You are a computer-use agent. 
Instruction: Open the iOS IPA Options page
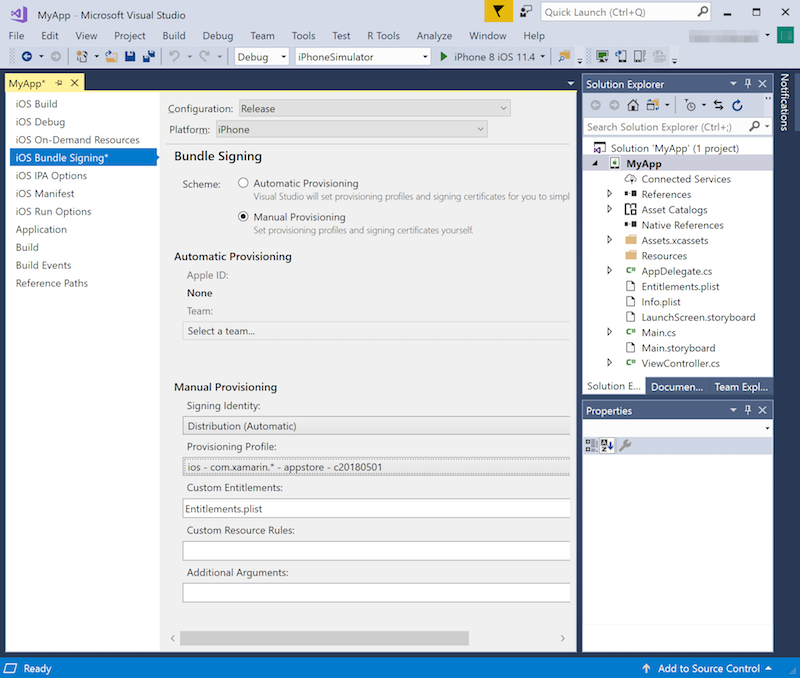(x=51, y=176)
